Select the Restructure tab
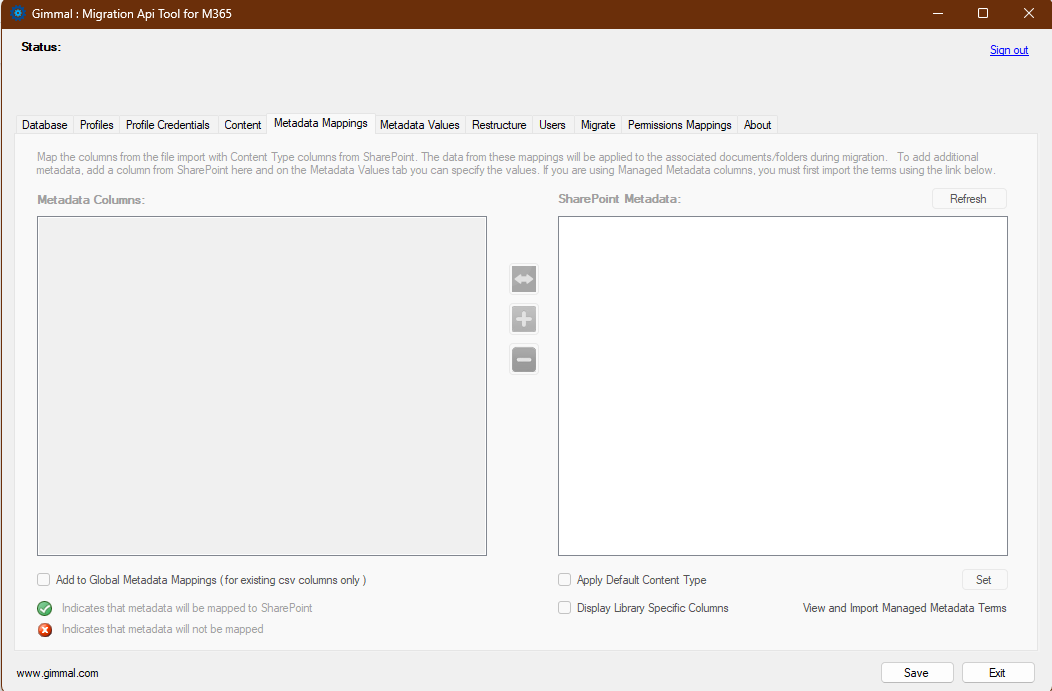Image resolution: width=1052 pixels, height=691 pixels. (x=498, y=124)
